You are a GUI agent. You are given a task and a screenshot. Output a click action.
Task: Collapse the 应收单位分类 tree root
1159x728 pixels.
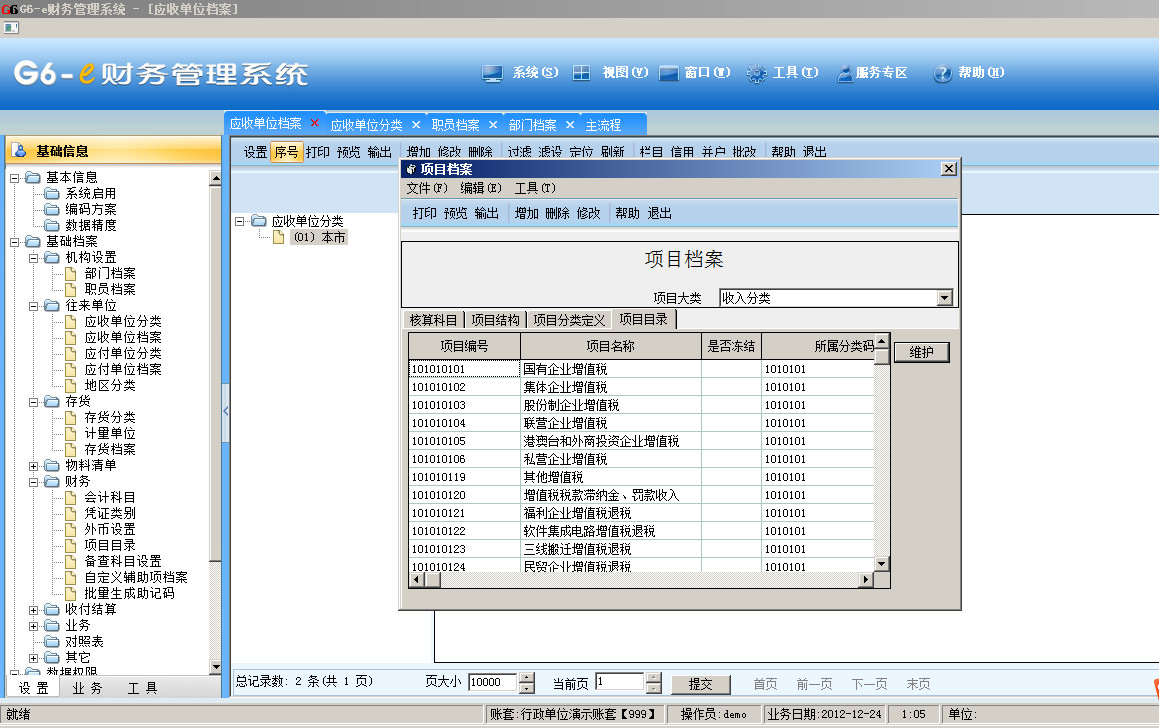(240, 221)
